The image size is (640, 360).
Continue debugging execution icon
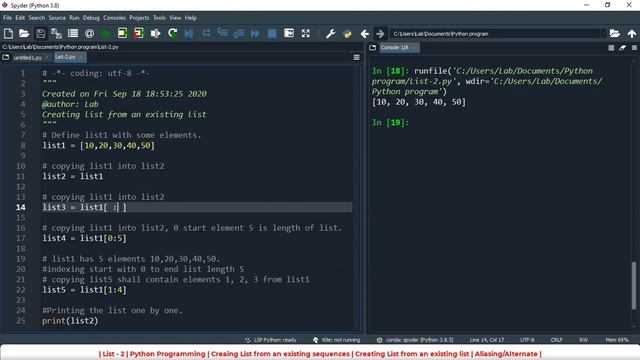[255, 33]
